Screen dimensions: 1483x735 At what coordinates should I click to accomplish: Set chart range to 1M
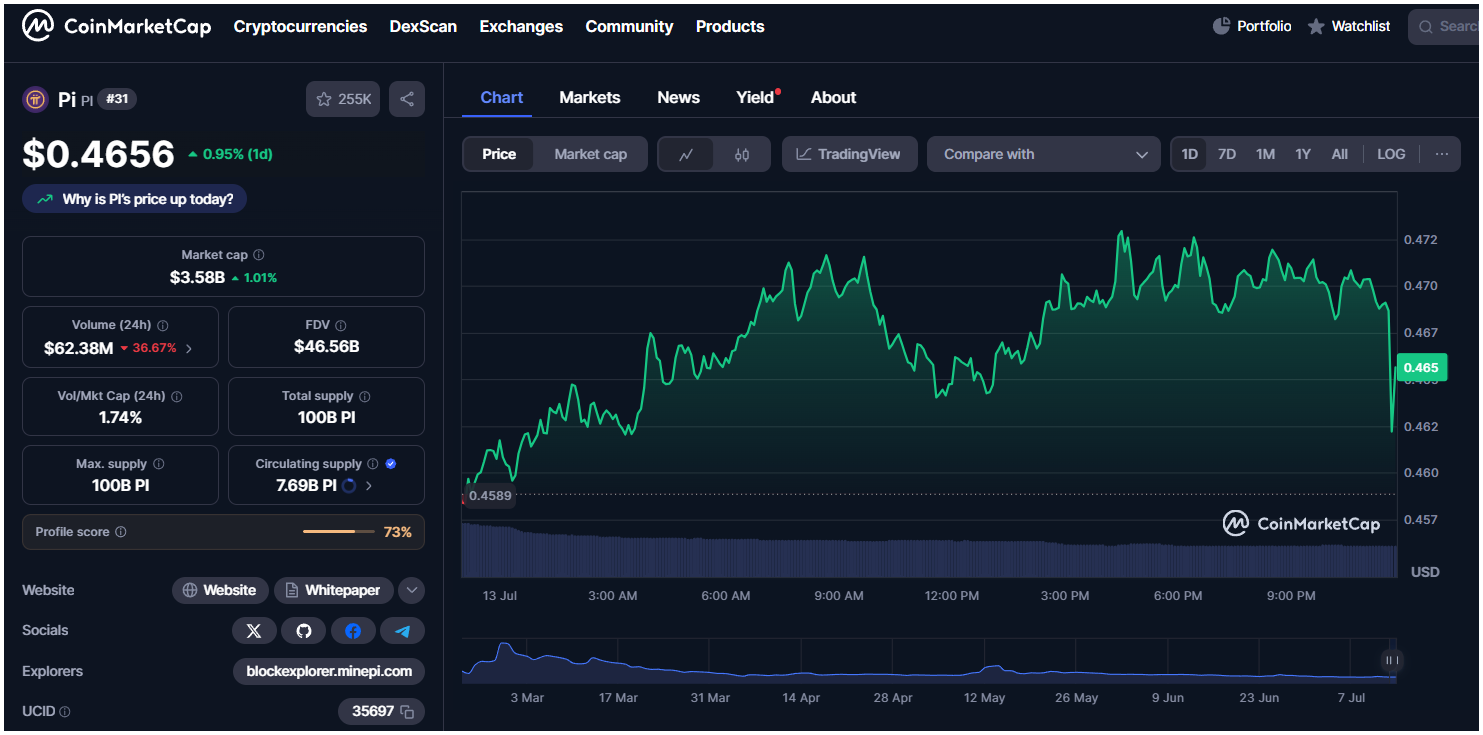[x=1265, y=154]
